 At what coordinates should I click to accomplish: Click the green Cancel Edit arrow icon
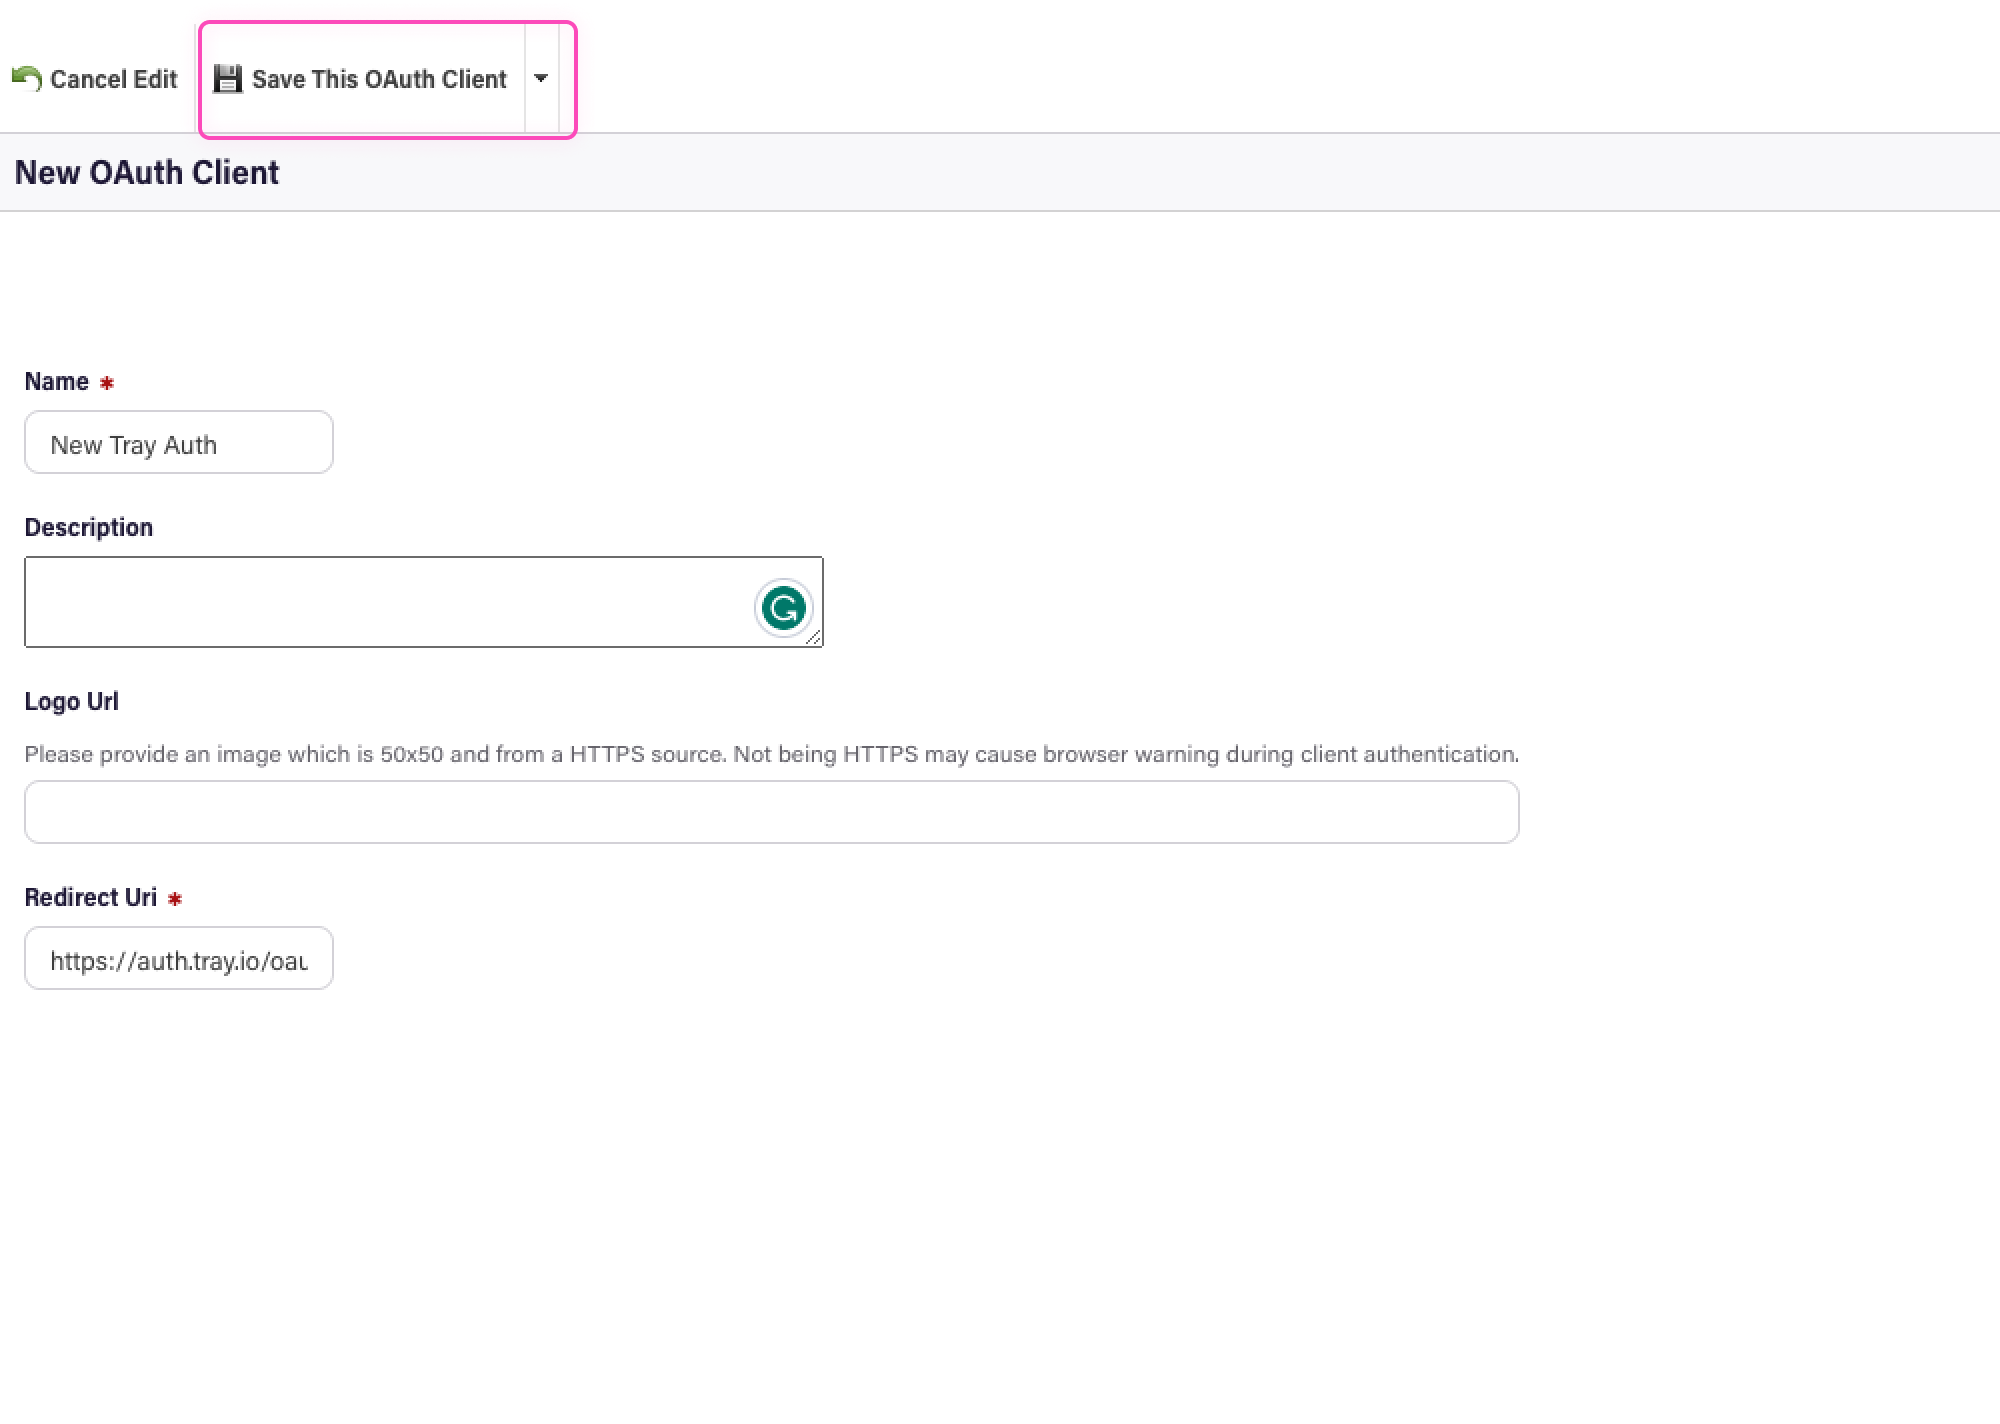point(27,79)
